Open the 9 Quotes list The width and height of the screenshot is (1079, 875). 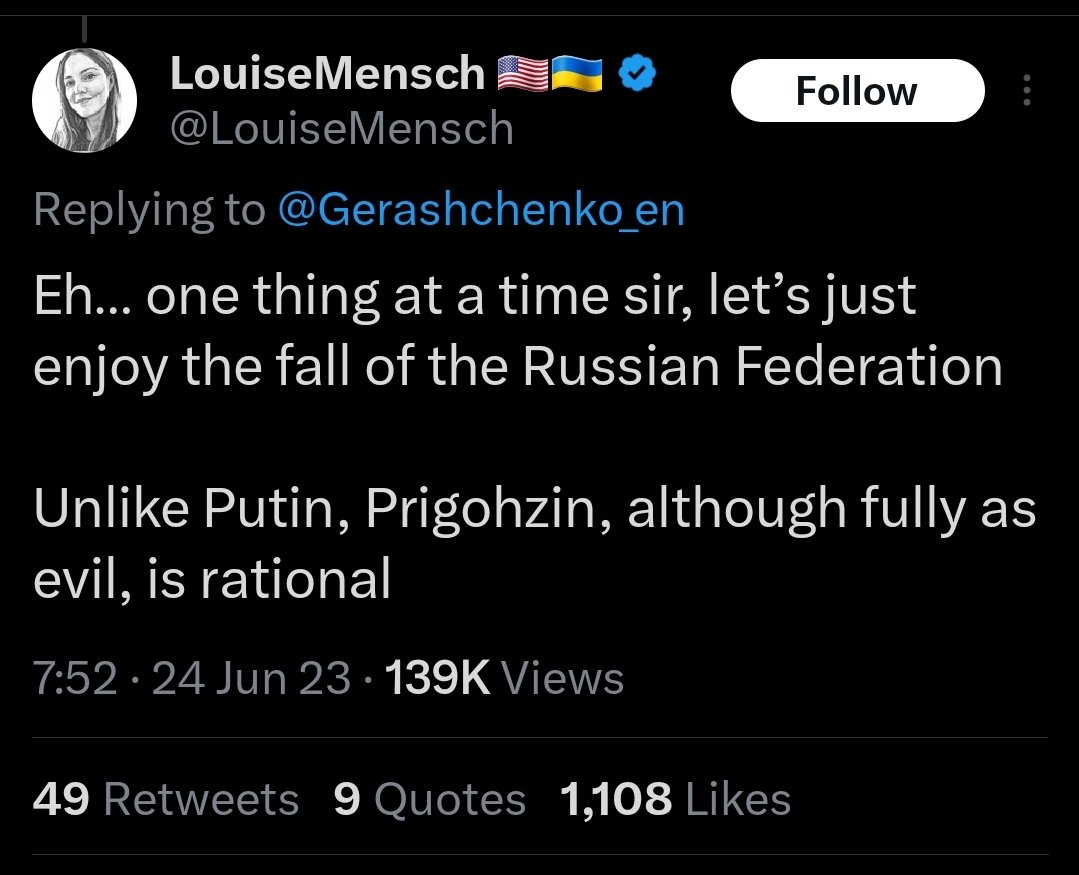pos(429,800)
